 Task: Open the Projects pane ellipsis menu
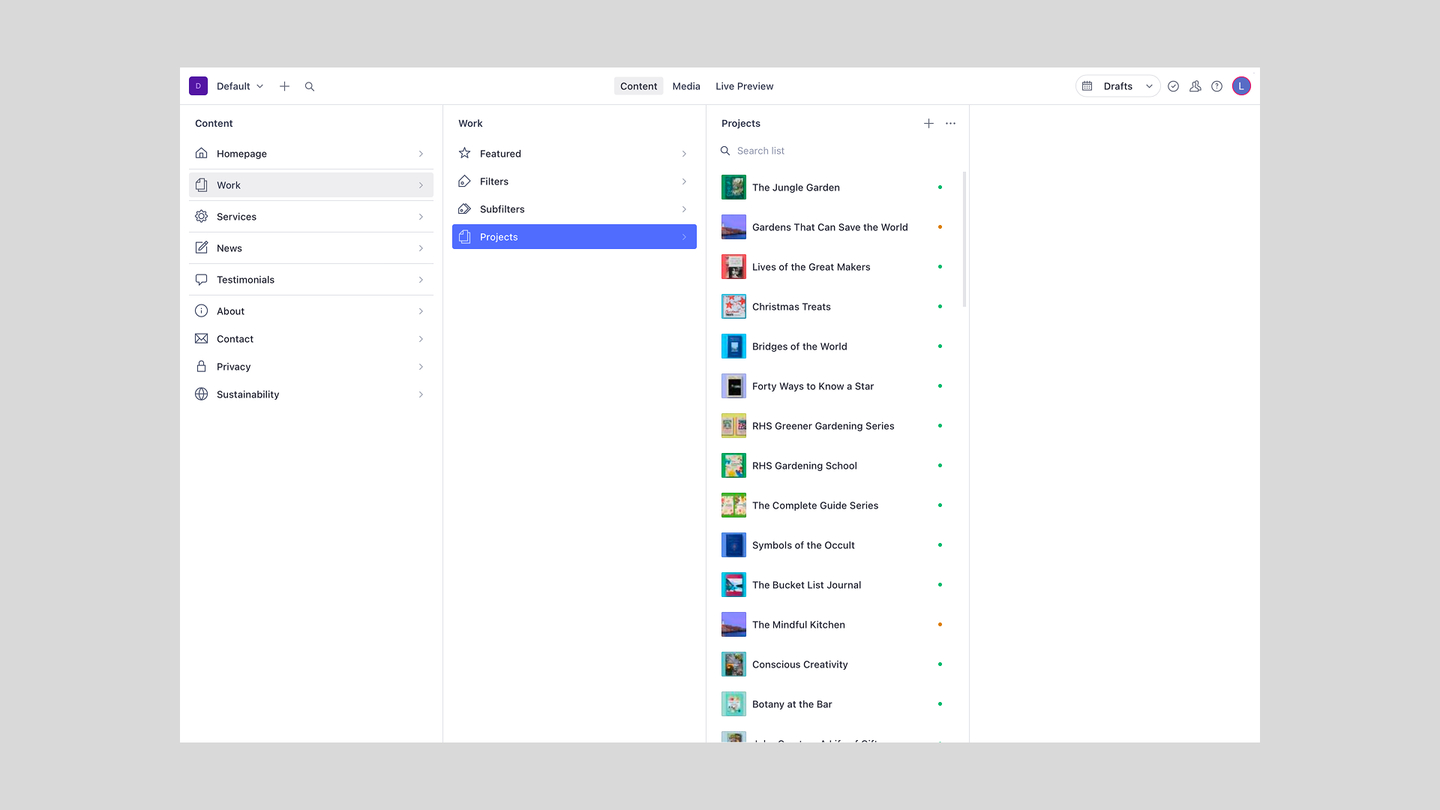click(950, 123)
